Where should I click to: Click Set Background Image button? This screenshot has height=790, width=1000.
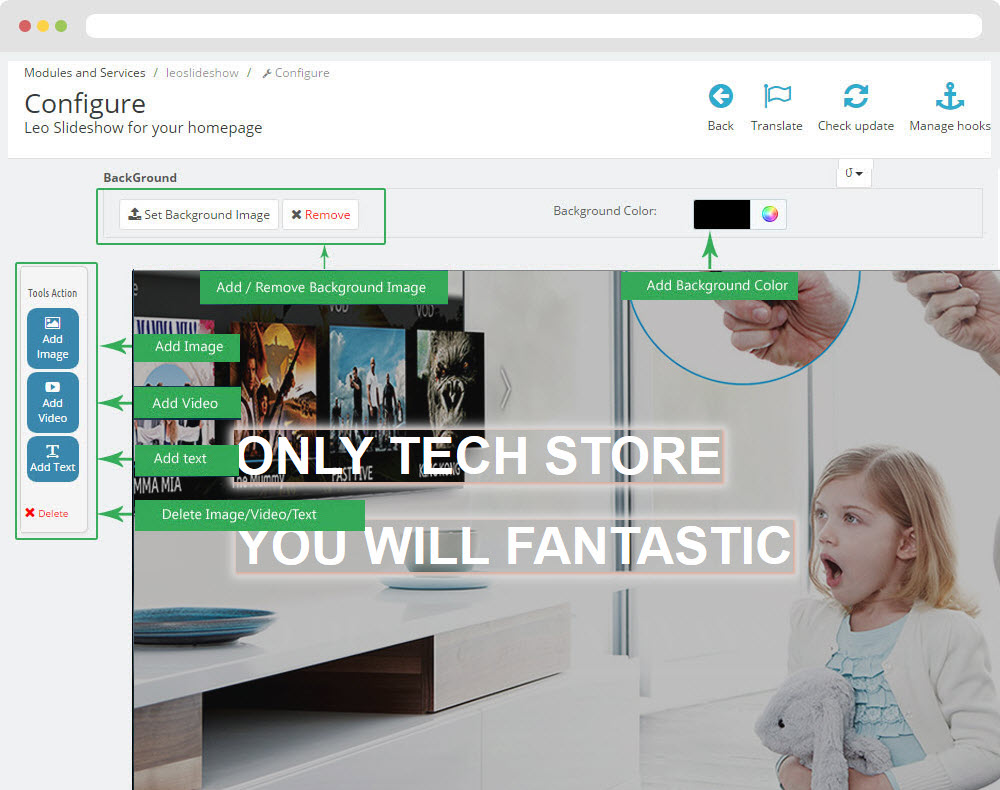(x=199, y=214)
